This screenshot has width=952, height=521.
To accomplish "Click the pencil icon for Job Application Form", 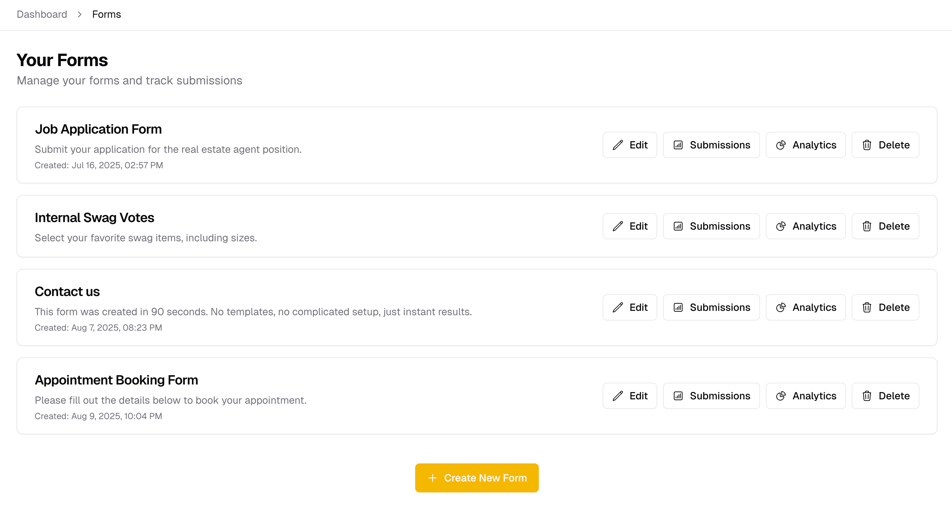I will click(617, 145).
